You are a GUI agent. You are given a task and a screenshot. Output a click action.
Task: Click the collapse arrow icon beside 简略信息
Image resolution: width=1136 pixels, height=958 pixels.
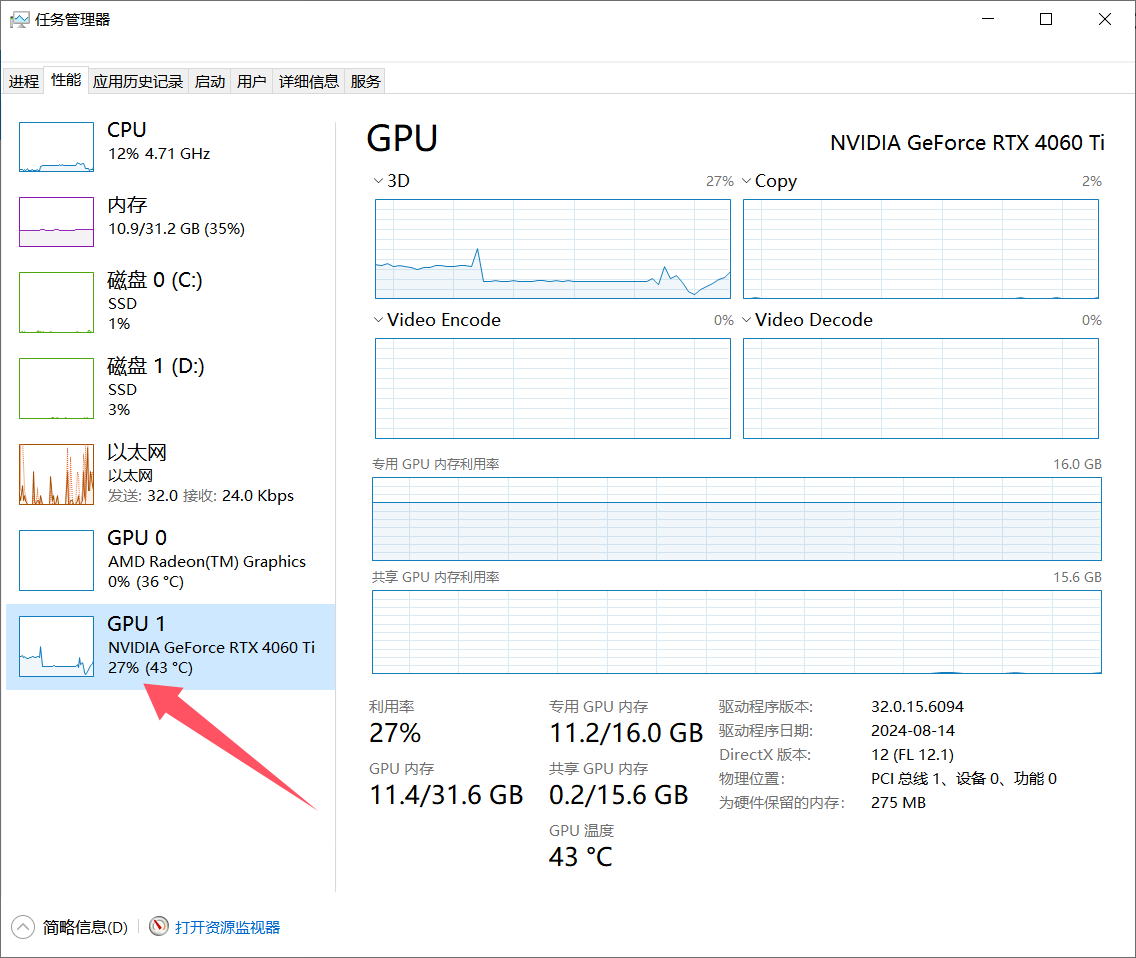[23, 927]
